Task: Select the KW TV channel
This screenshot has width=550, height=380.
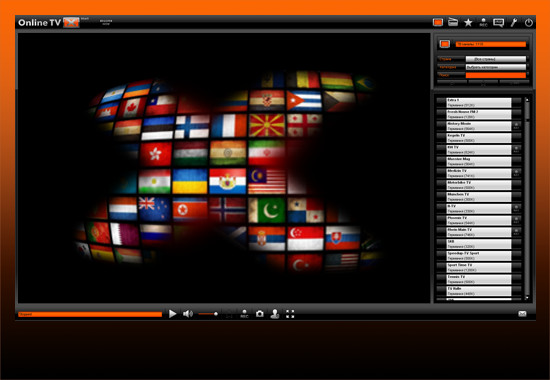Action: (479, 150)
